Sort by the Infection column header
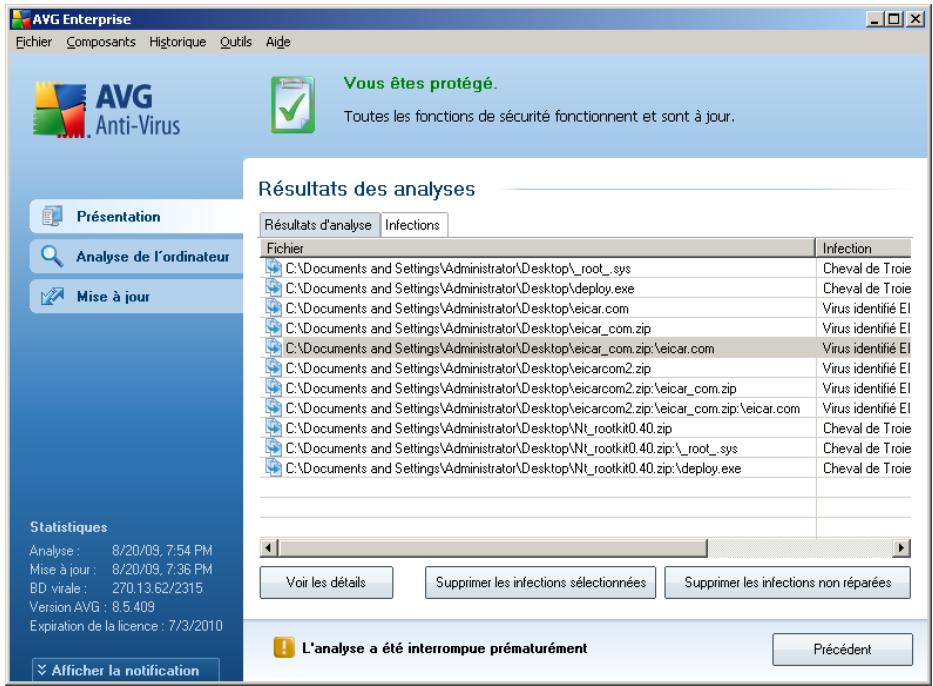This screenshot has height=686, width=933. [x=863, y=248]
